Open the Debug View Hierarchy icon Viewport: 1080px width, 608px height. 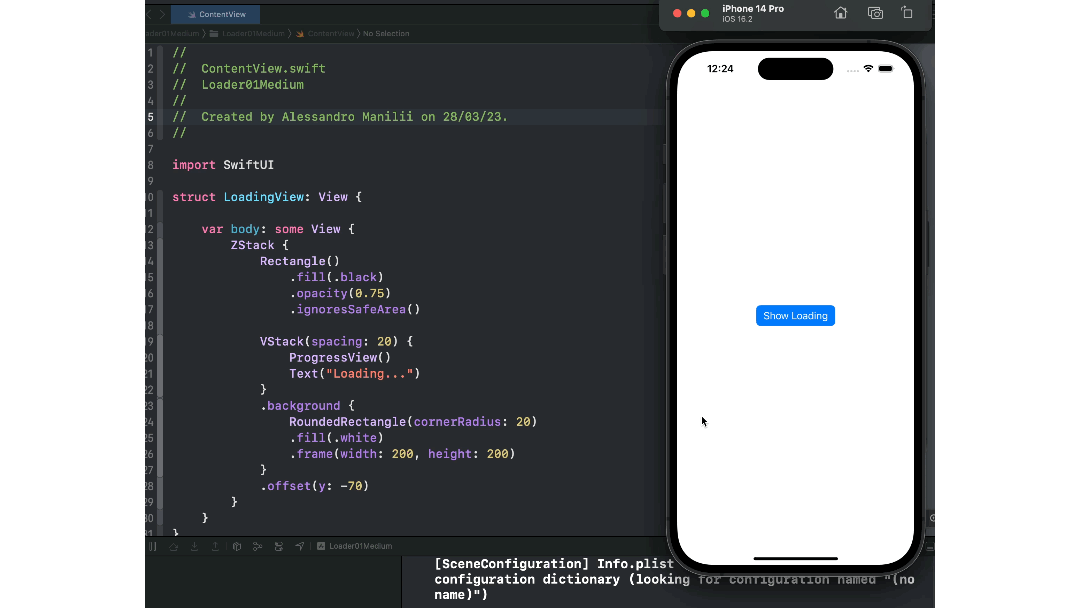coord(237,546)
